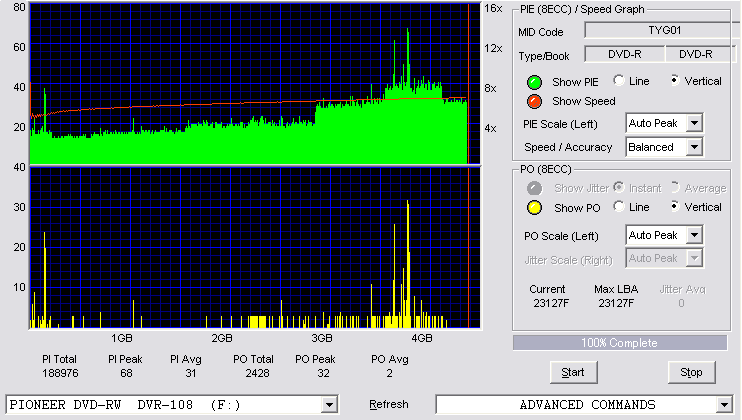The height and width of the screenshot is (420, 742).
Task: Select Vertical radio for PO graph
Action: coord(674,206)
